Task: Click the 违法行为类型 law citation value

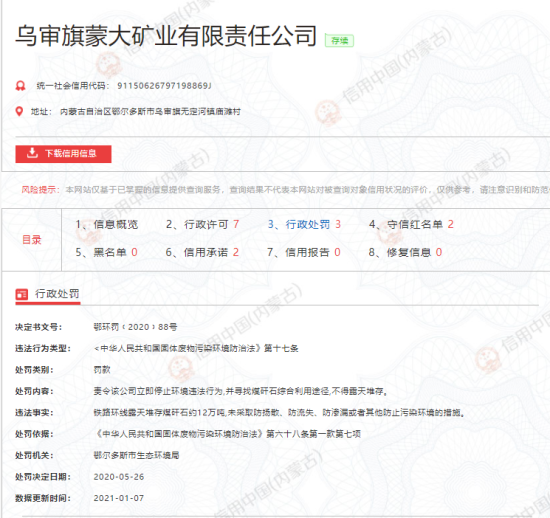Action: 196,349
